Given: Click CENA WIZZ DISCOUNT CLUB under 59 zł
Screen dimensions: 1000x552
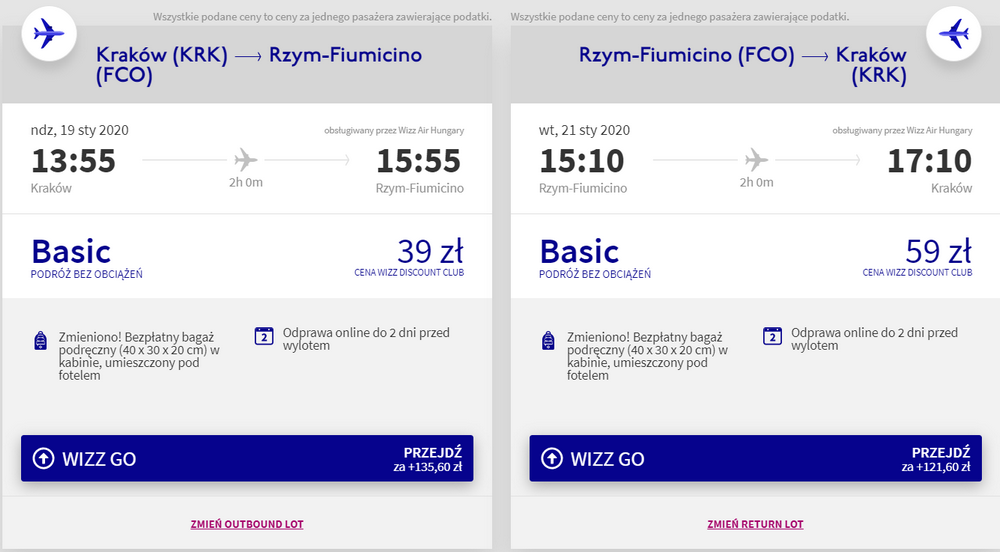Looking at the screenshot, I should pos(917,272).
